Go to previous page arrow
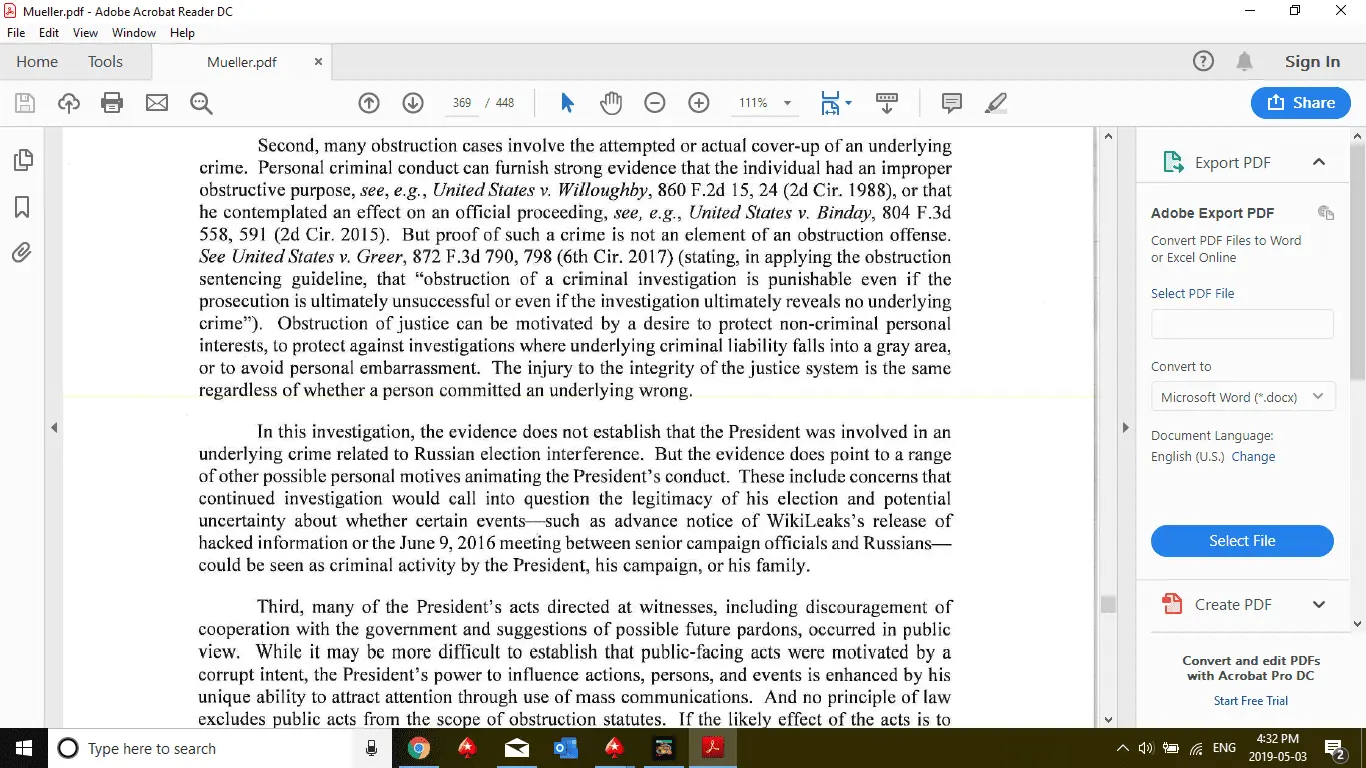1366x768 pixels. [x=369, y=103]
